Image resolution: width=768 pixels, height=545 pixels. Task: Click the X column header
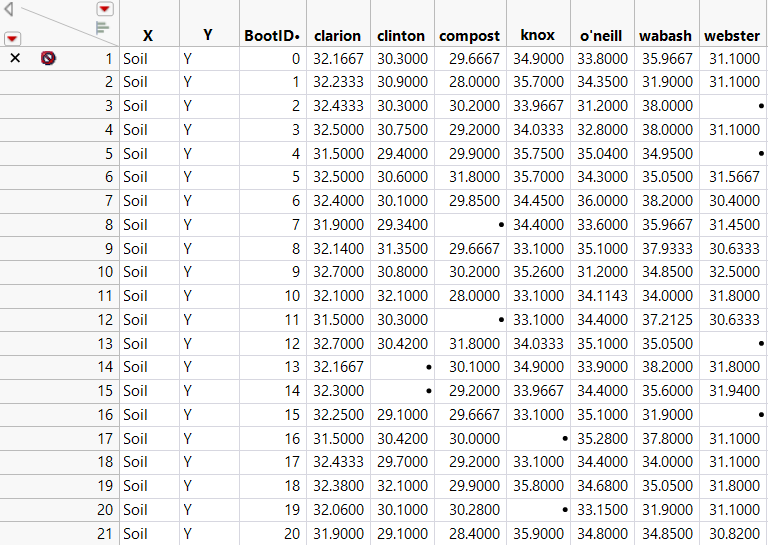[148, 35]
